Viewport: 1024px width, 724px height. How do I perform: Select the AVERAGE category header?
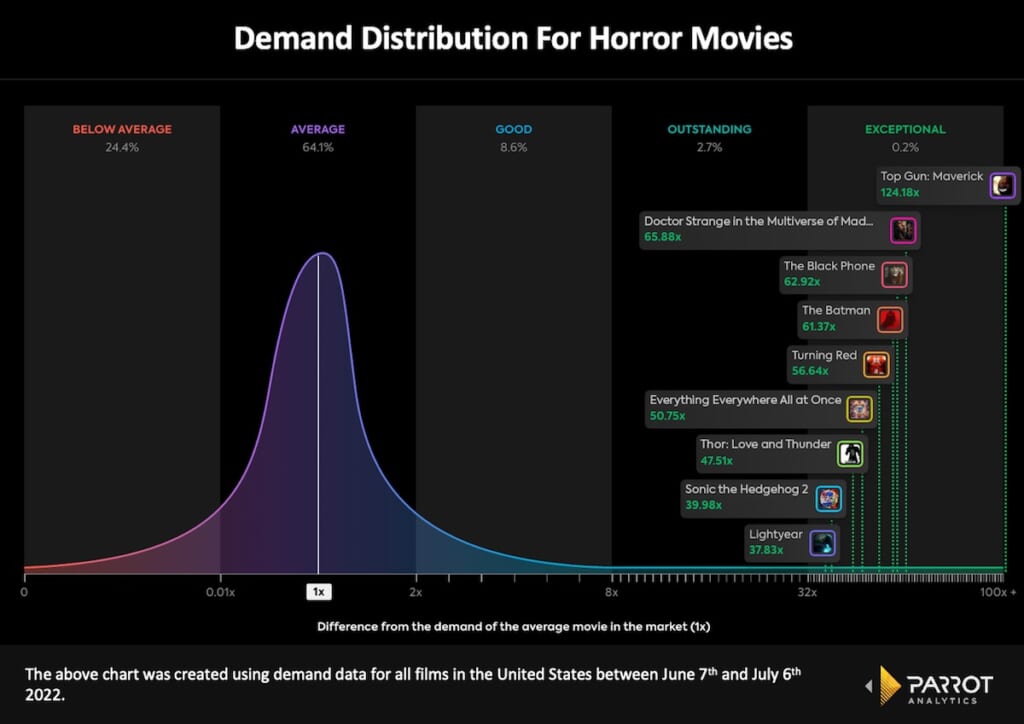318,129
